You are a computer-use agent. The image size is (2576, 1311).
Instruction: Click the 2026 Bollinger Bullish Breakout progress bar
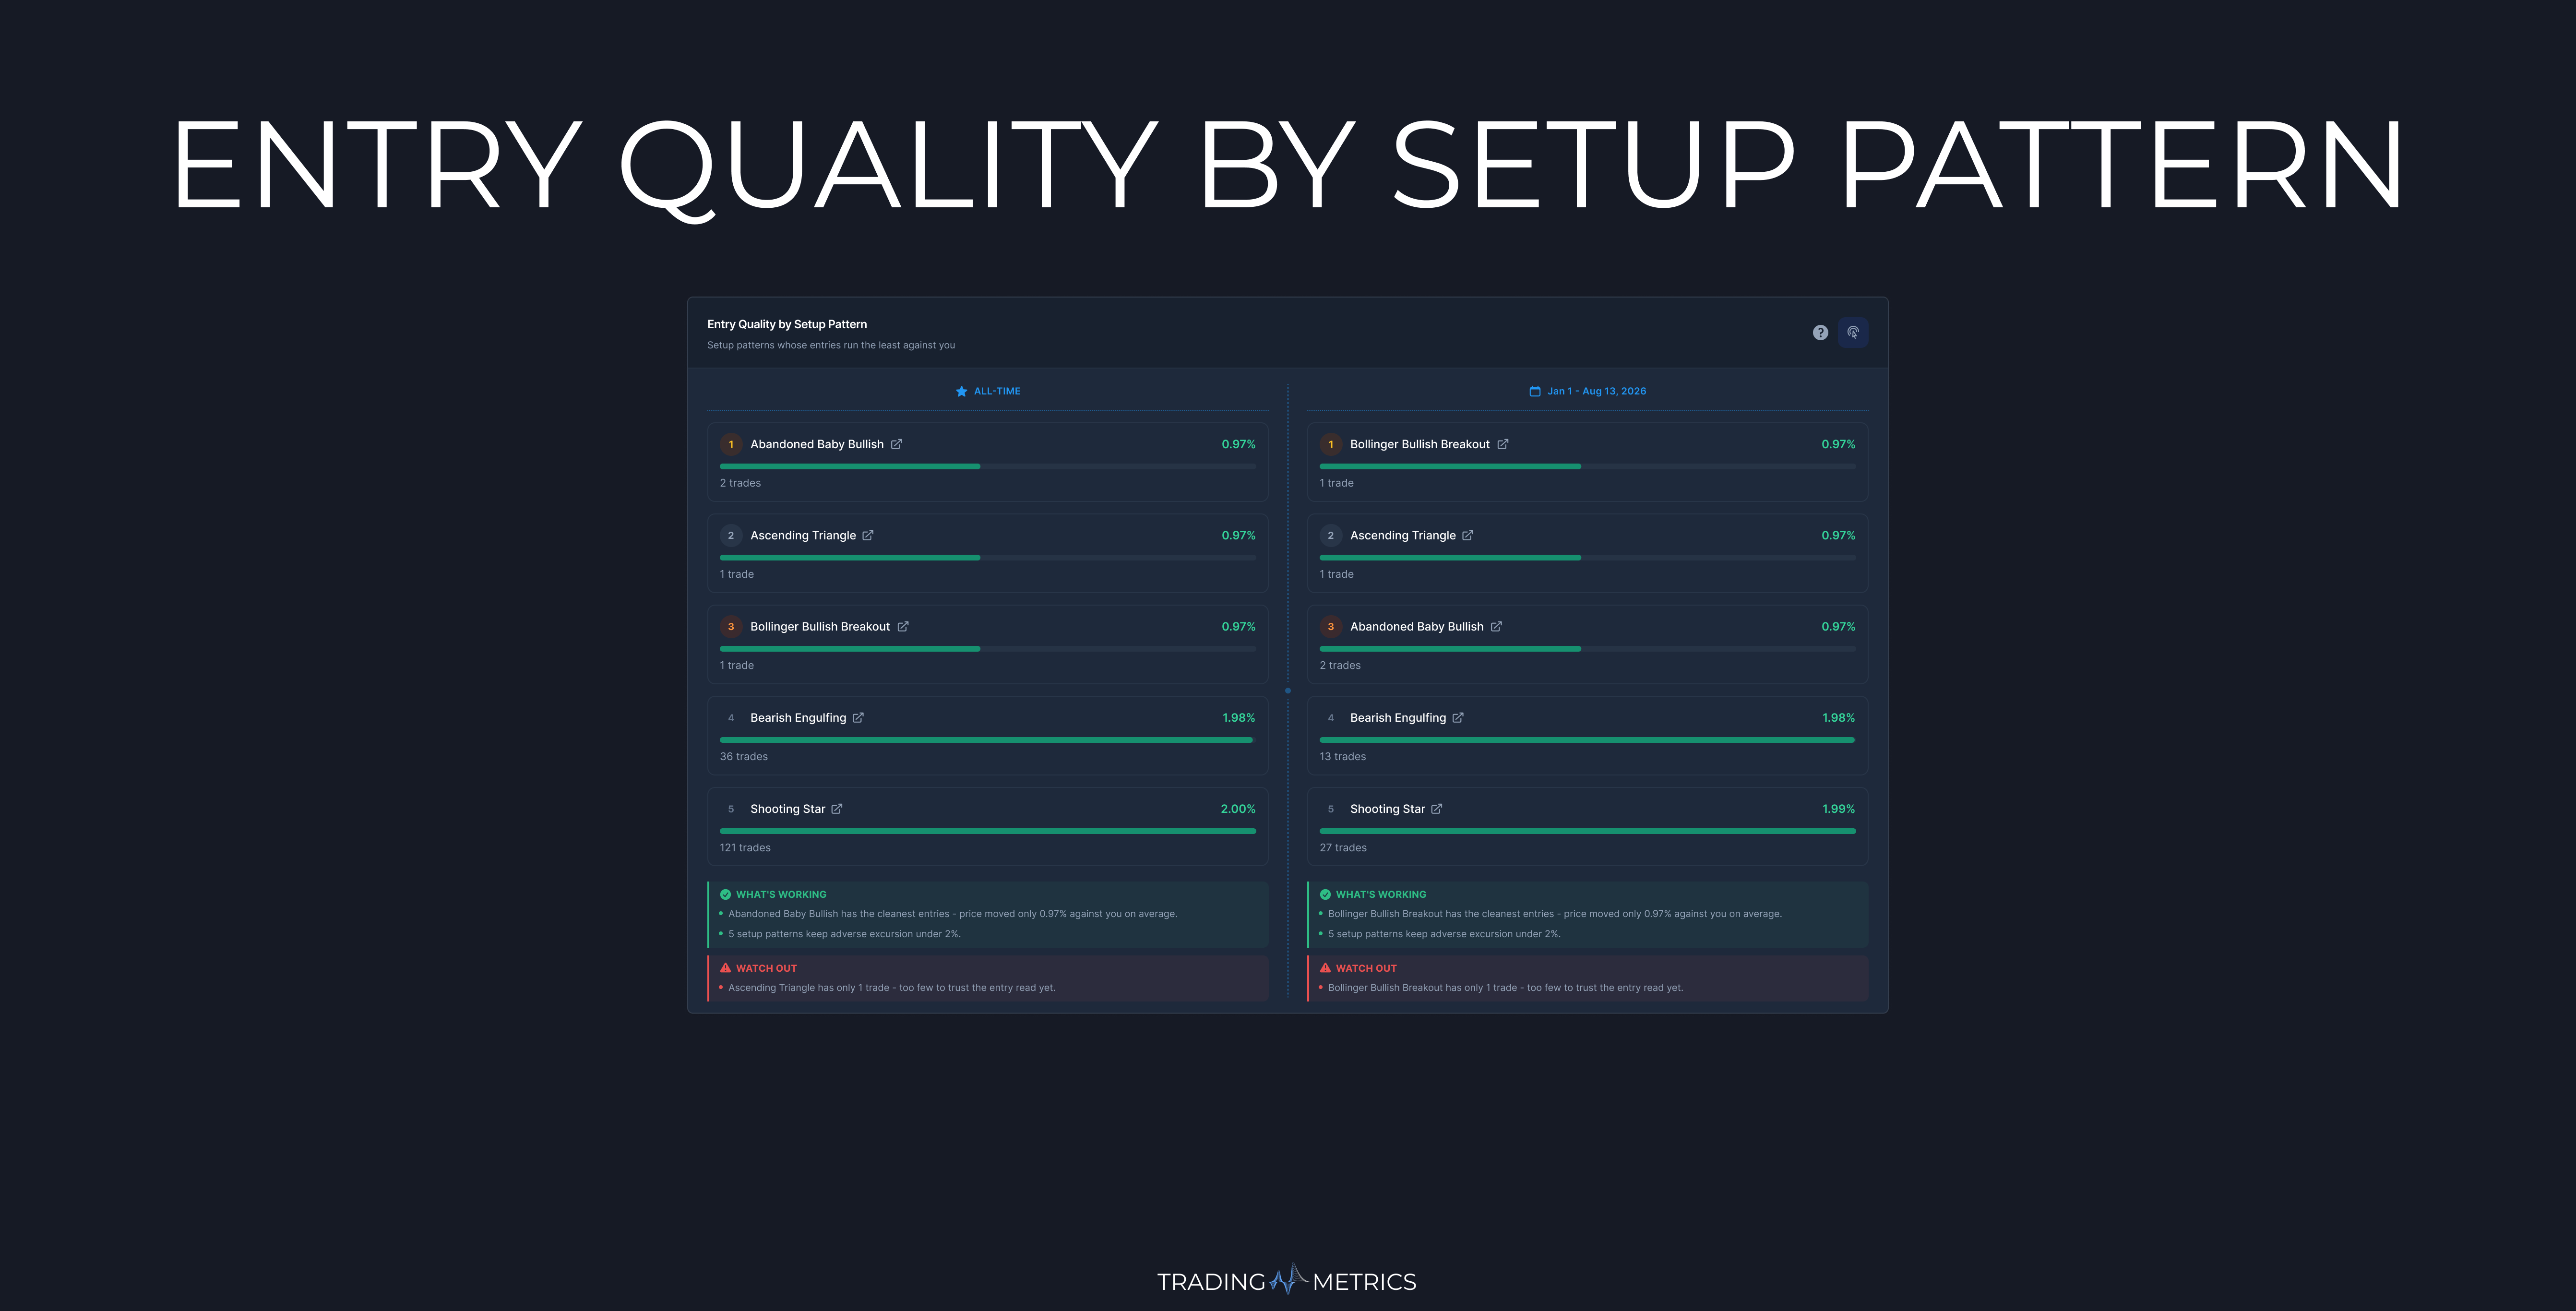(1588, 466)
